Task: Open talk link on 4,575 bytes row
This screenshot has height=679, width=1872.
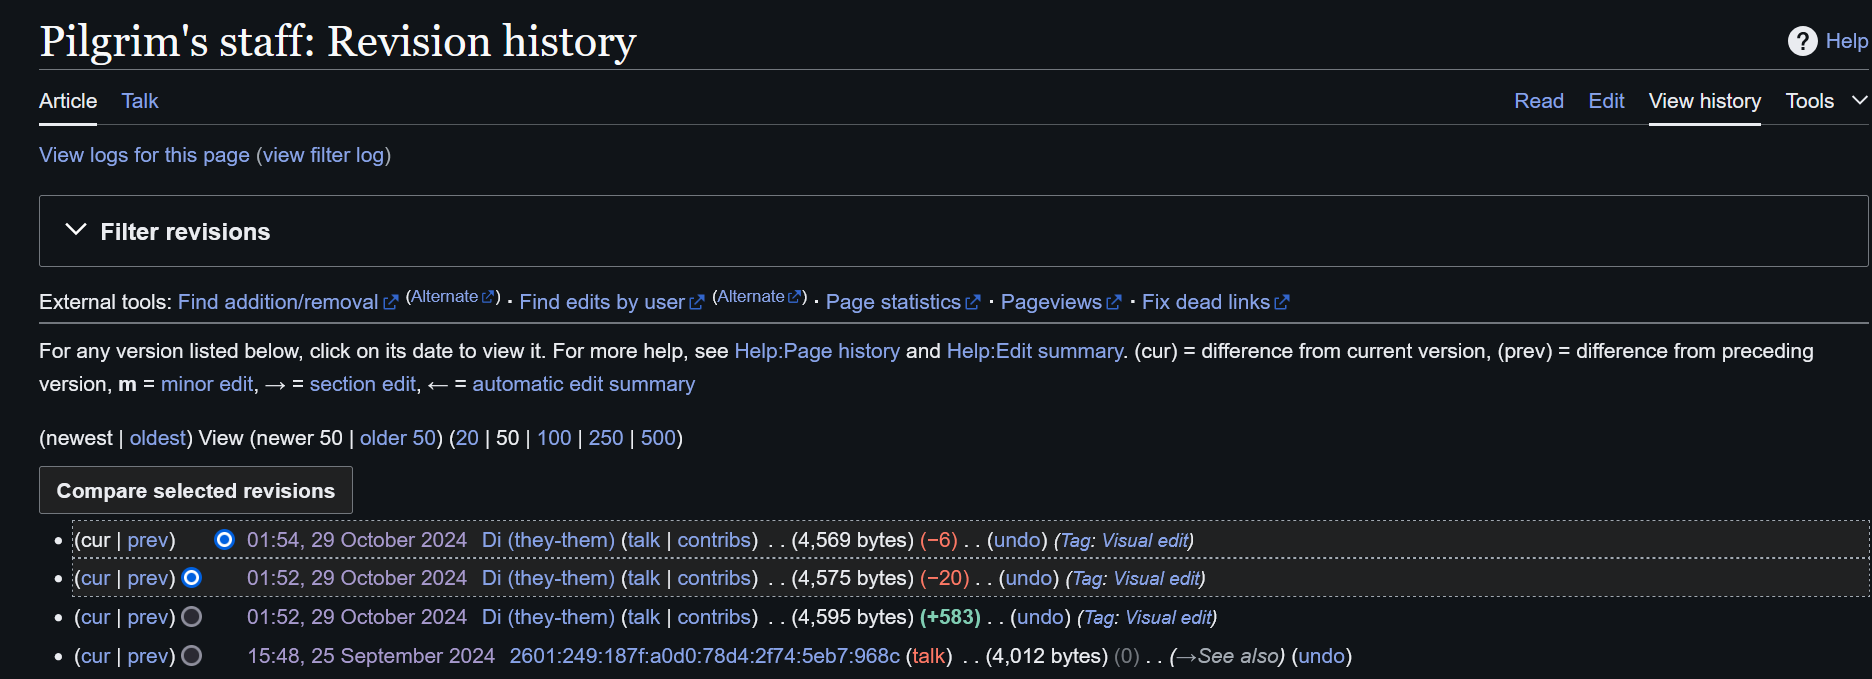Action: (x=643, y=578)
